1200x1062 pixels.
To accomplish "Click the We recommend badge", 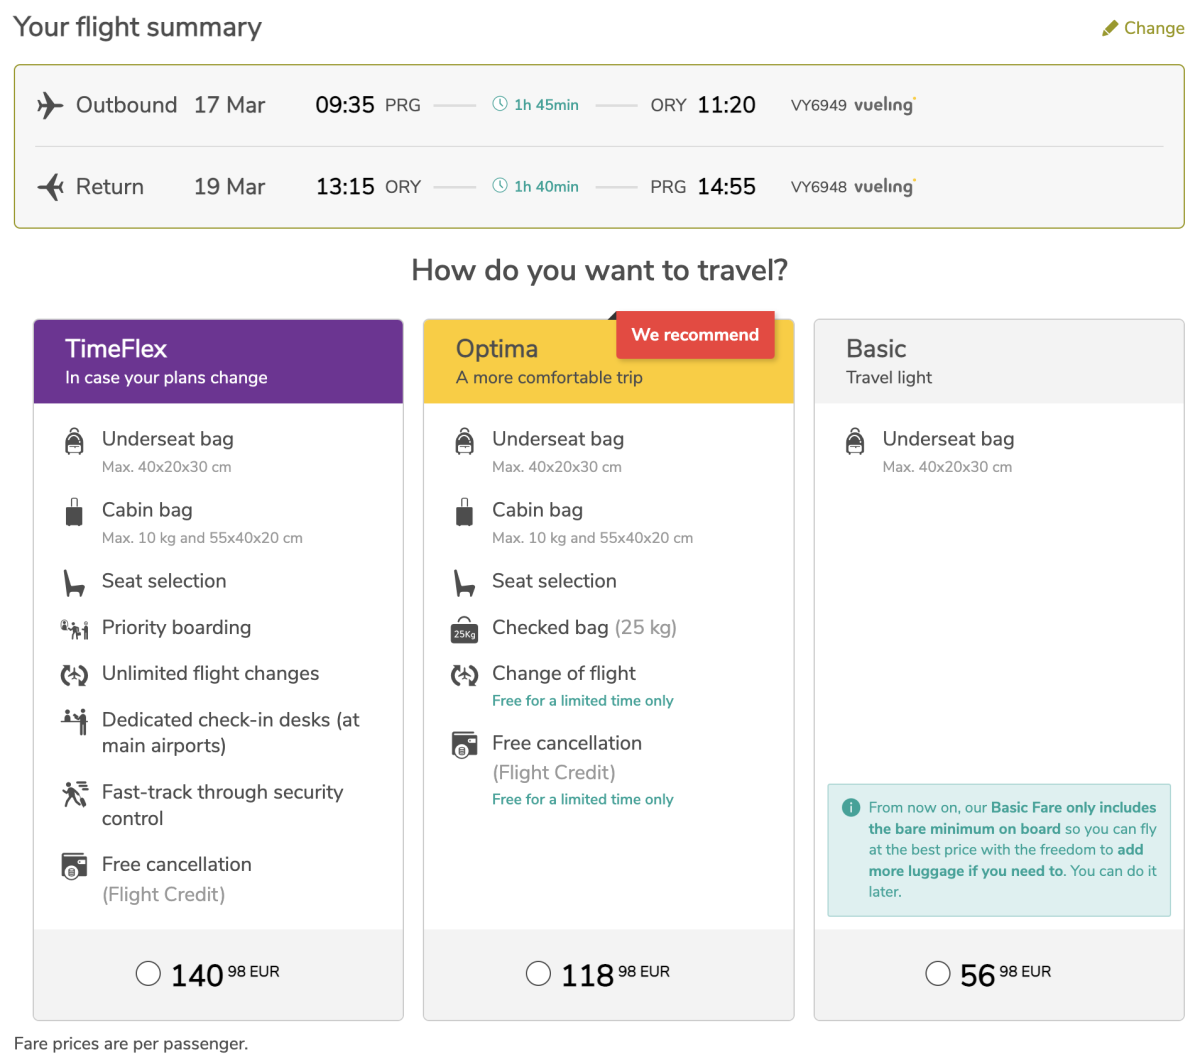I will [x=695, y=335].
